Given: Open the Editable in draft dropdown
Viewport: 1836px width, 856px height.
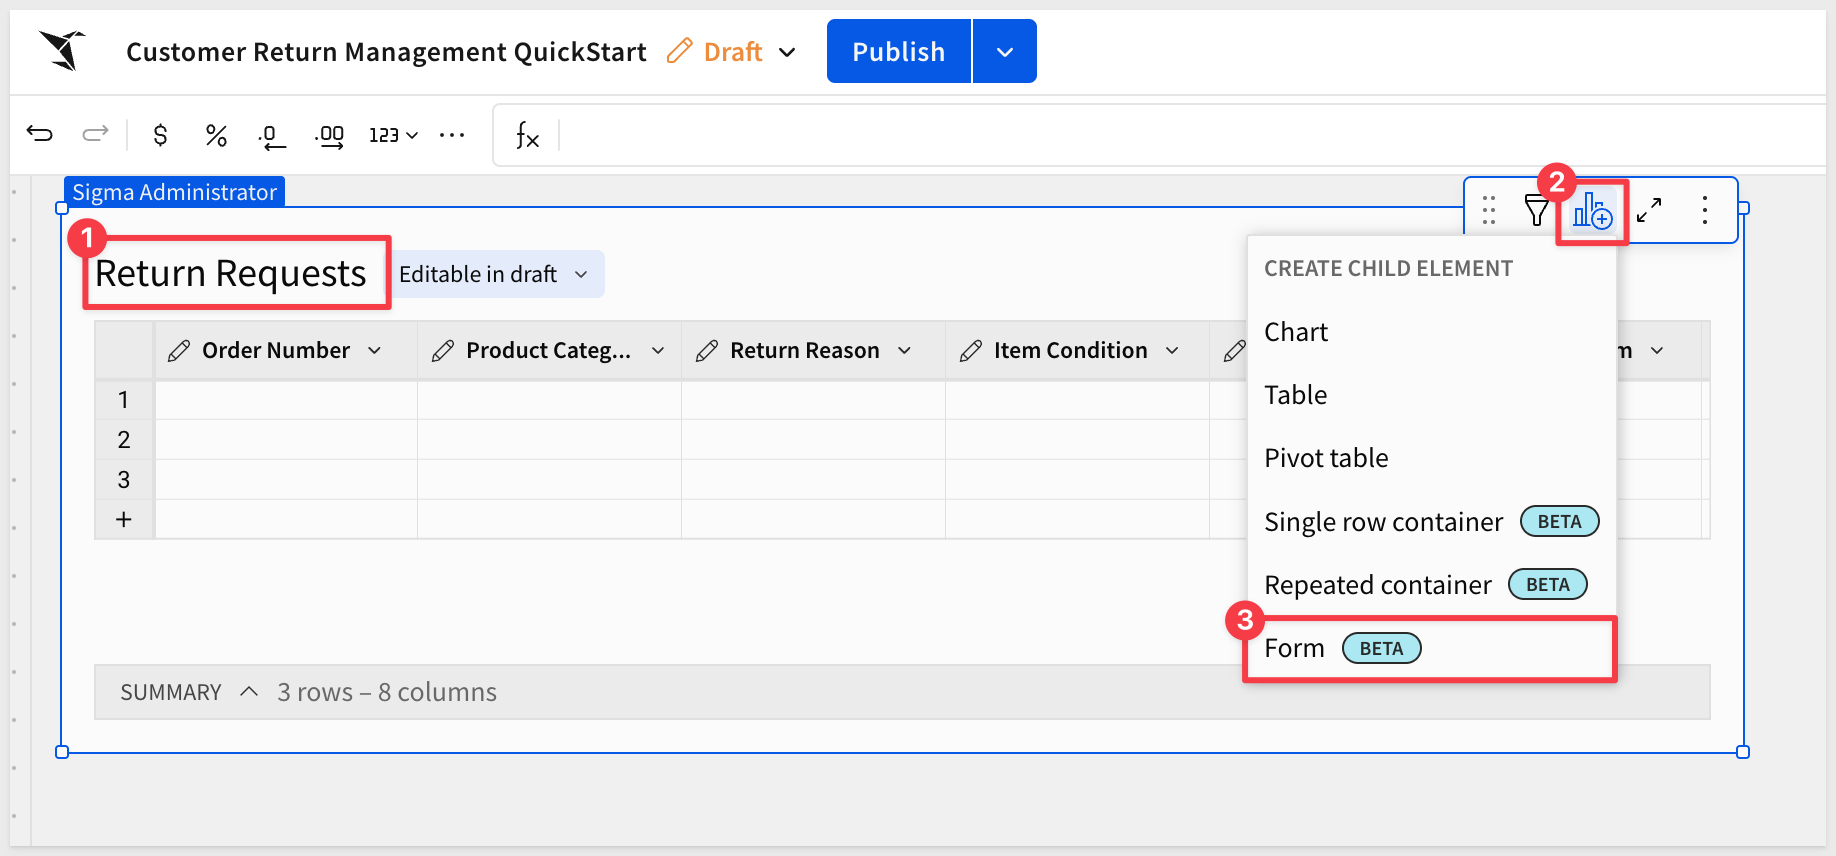Looking at the screenshot, I should point(494,275).
